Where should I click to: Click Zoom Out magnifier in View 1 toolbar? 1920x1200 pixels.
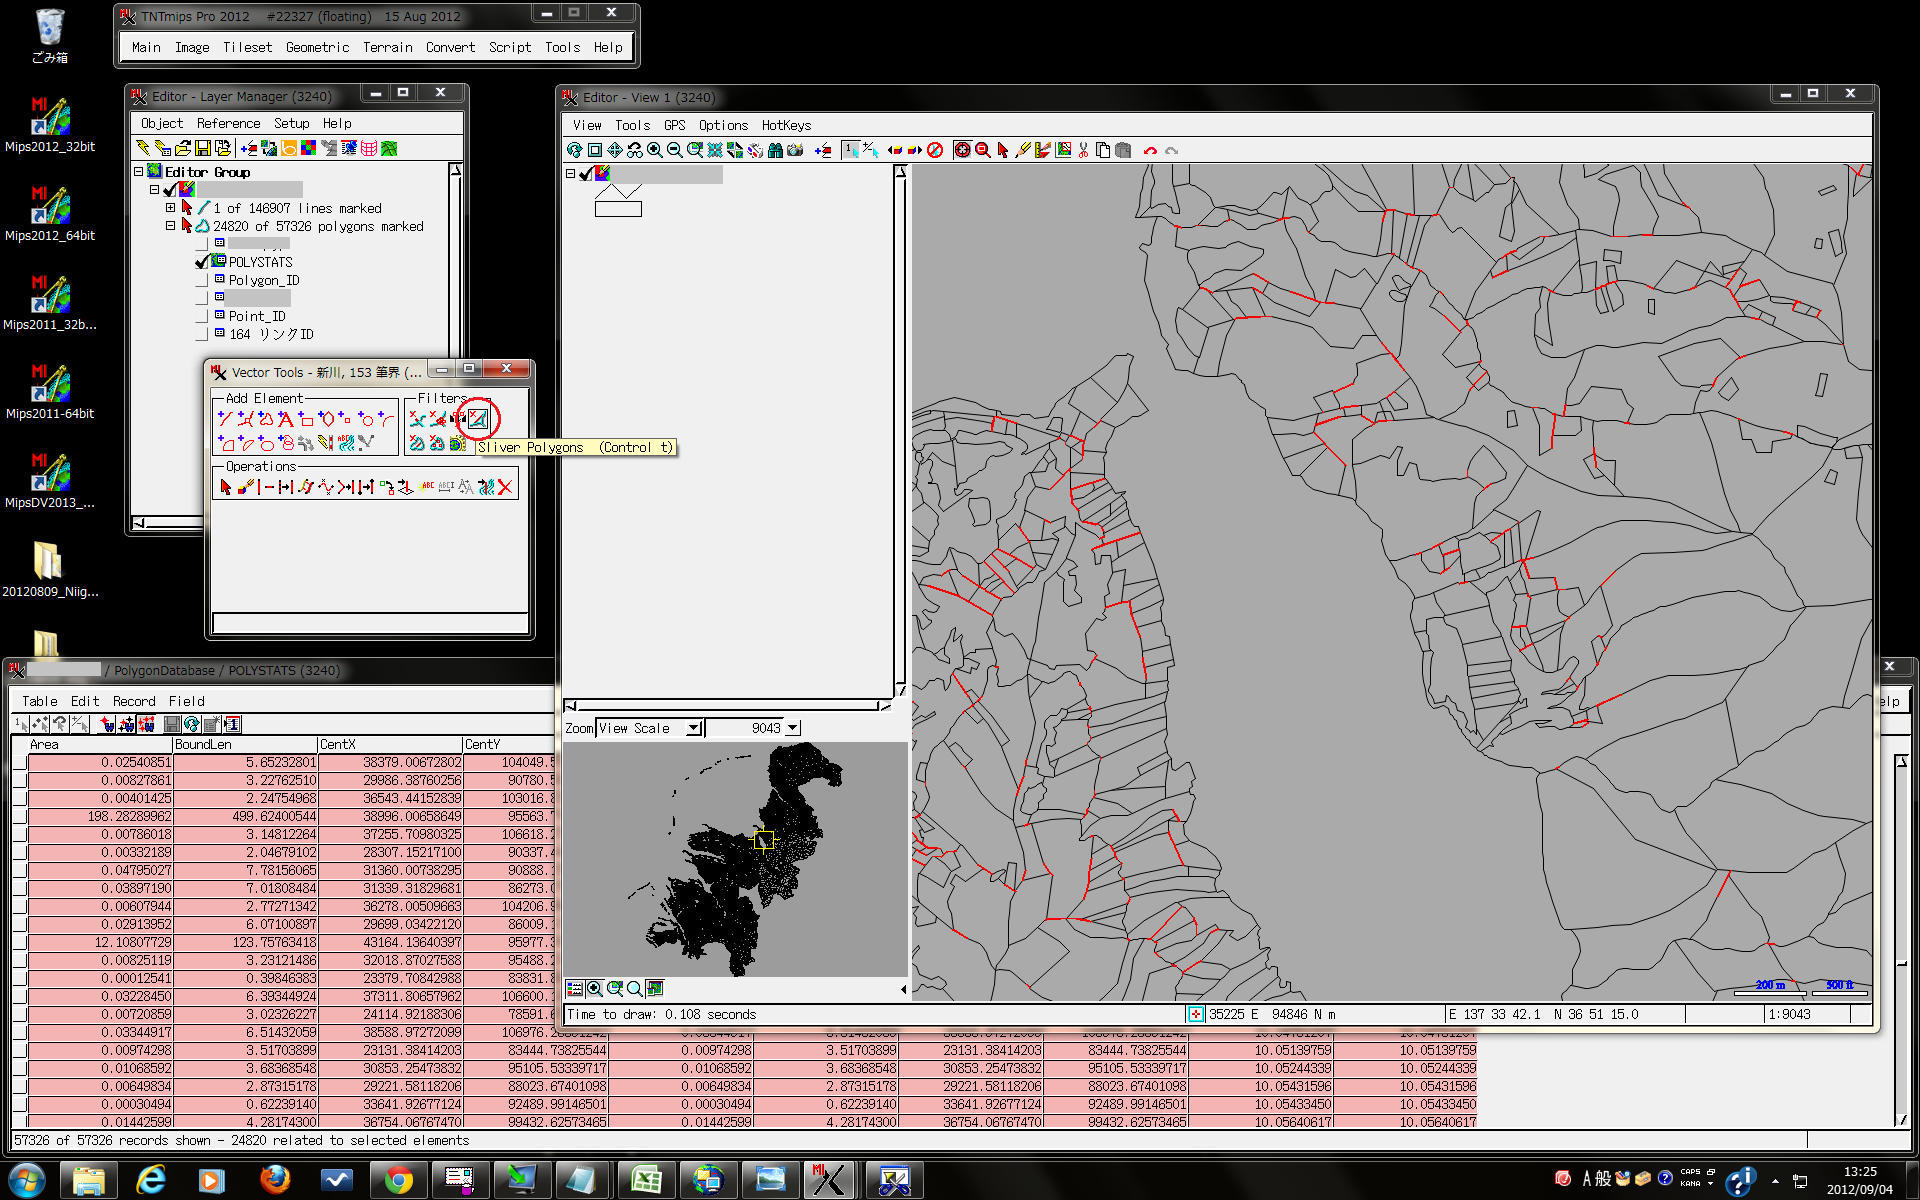675,150
